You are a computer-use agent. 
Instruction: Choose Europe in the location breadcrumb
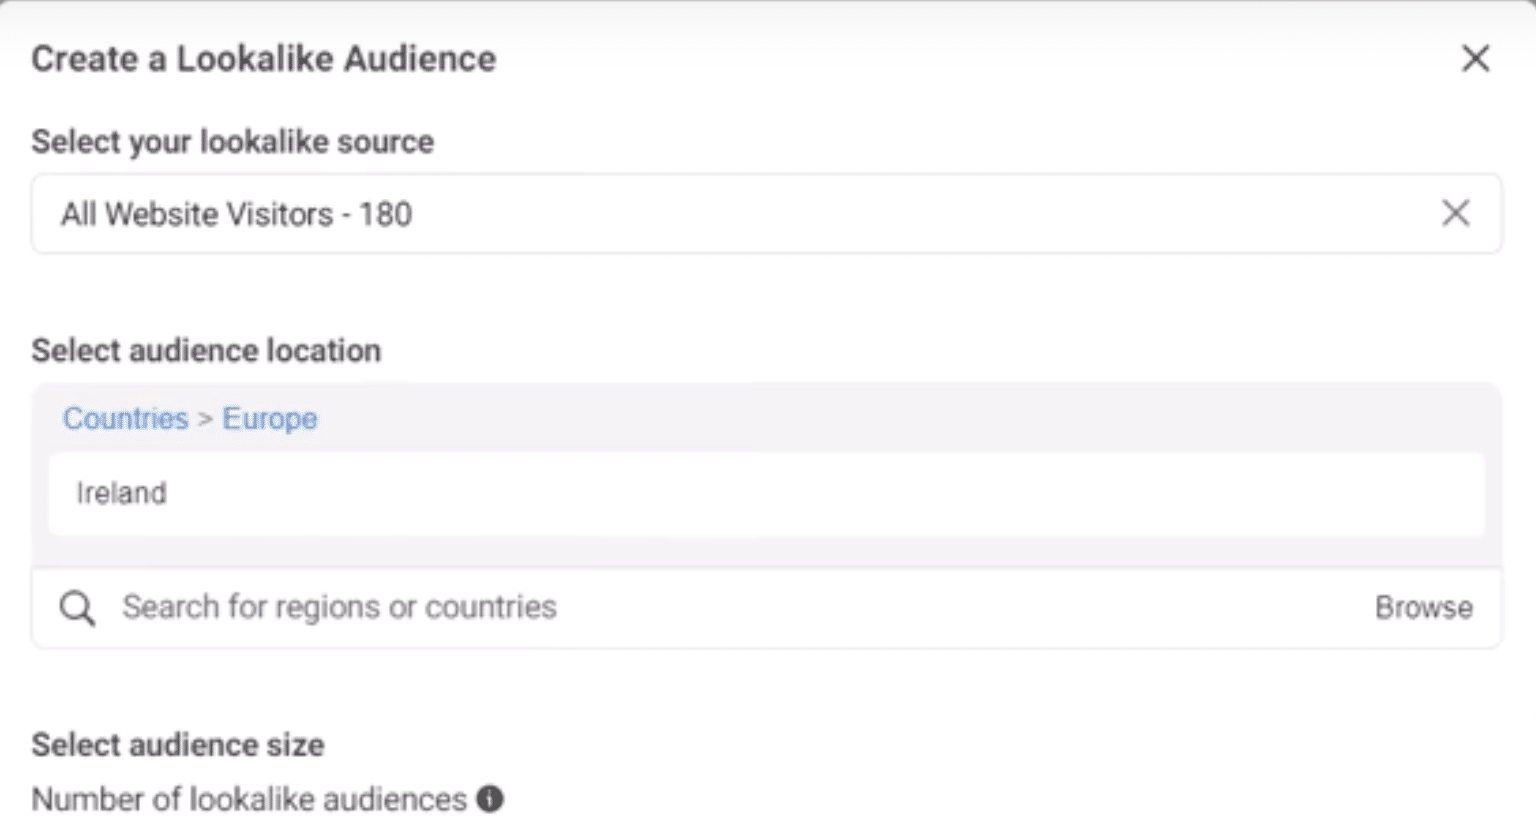click(269, 418)
